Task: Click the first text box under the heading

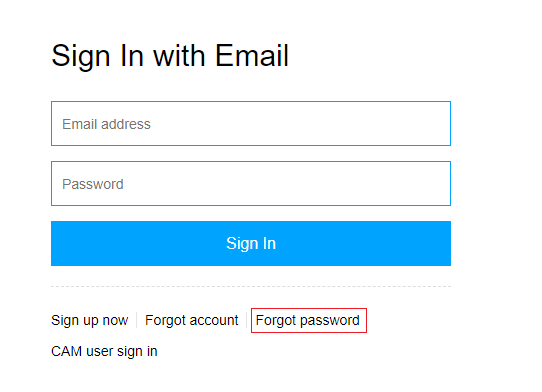Action: (x=251, y=123)
